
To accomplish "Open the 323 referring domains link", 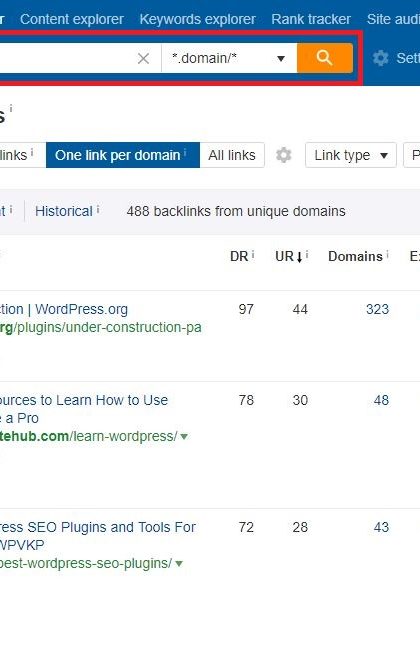I will pyautogui.click(x=377, y=309).
